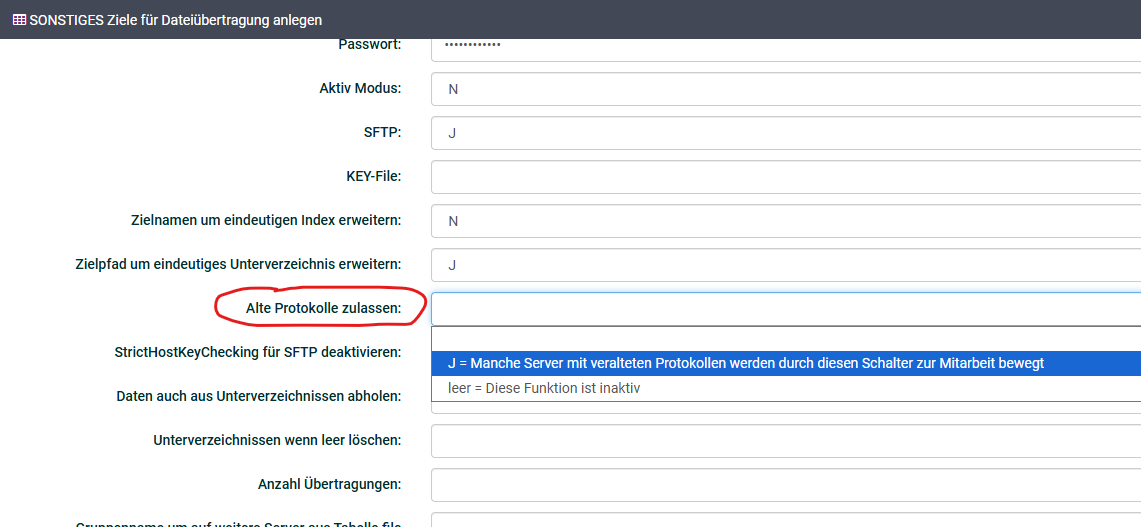Click the 'SONSTIGES Ziele für Dateiübertragung anlegen' title
This screenshot has height=527, width=1141.
[175, 20]
